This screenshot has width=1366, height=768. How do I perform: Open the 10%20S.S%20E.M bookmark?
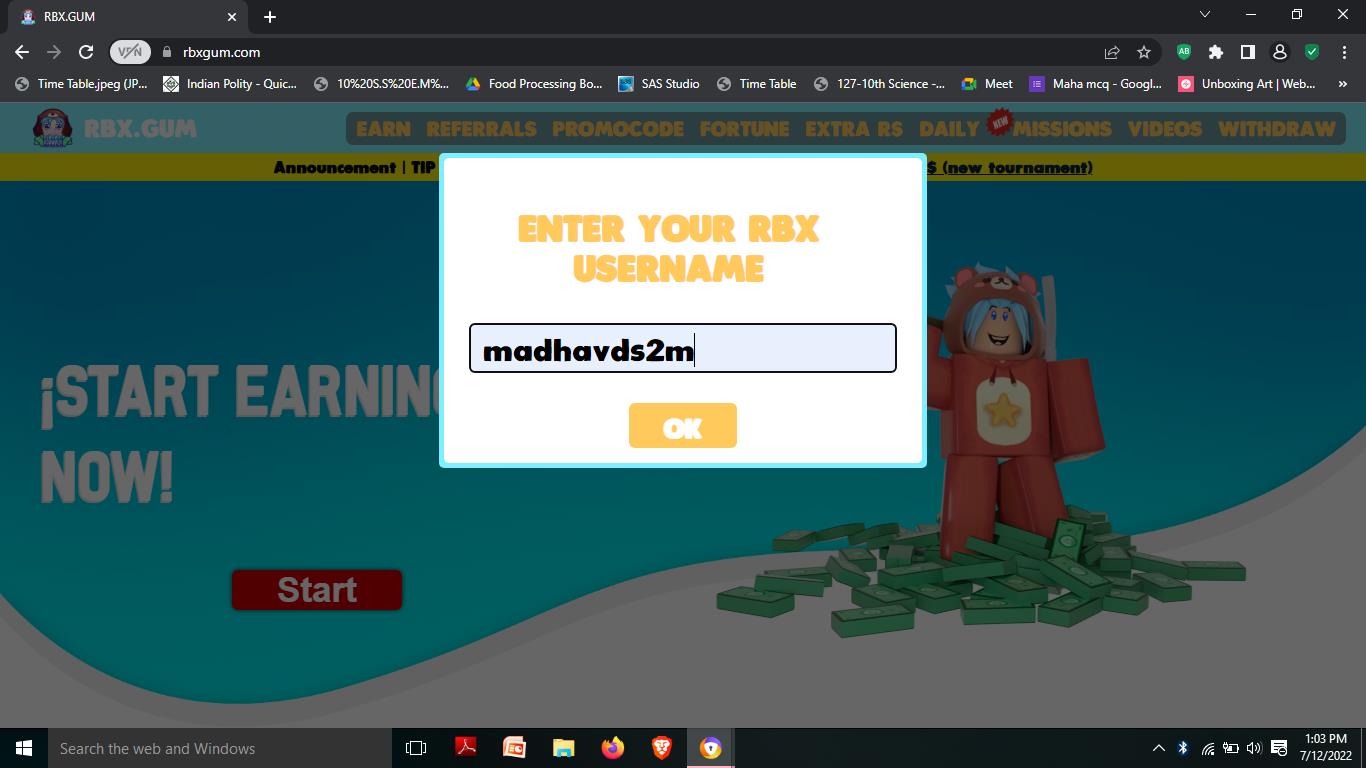(381, 84)
